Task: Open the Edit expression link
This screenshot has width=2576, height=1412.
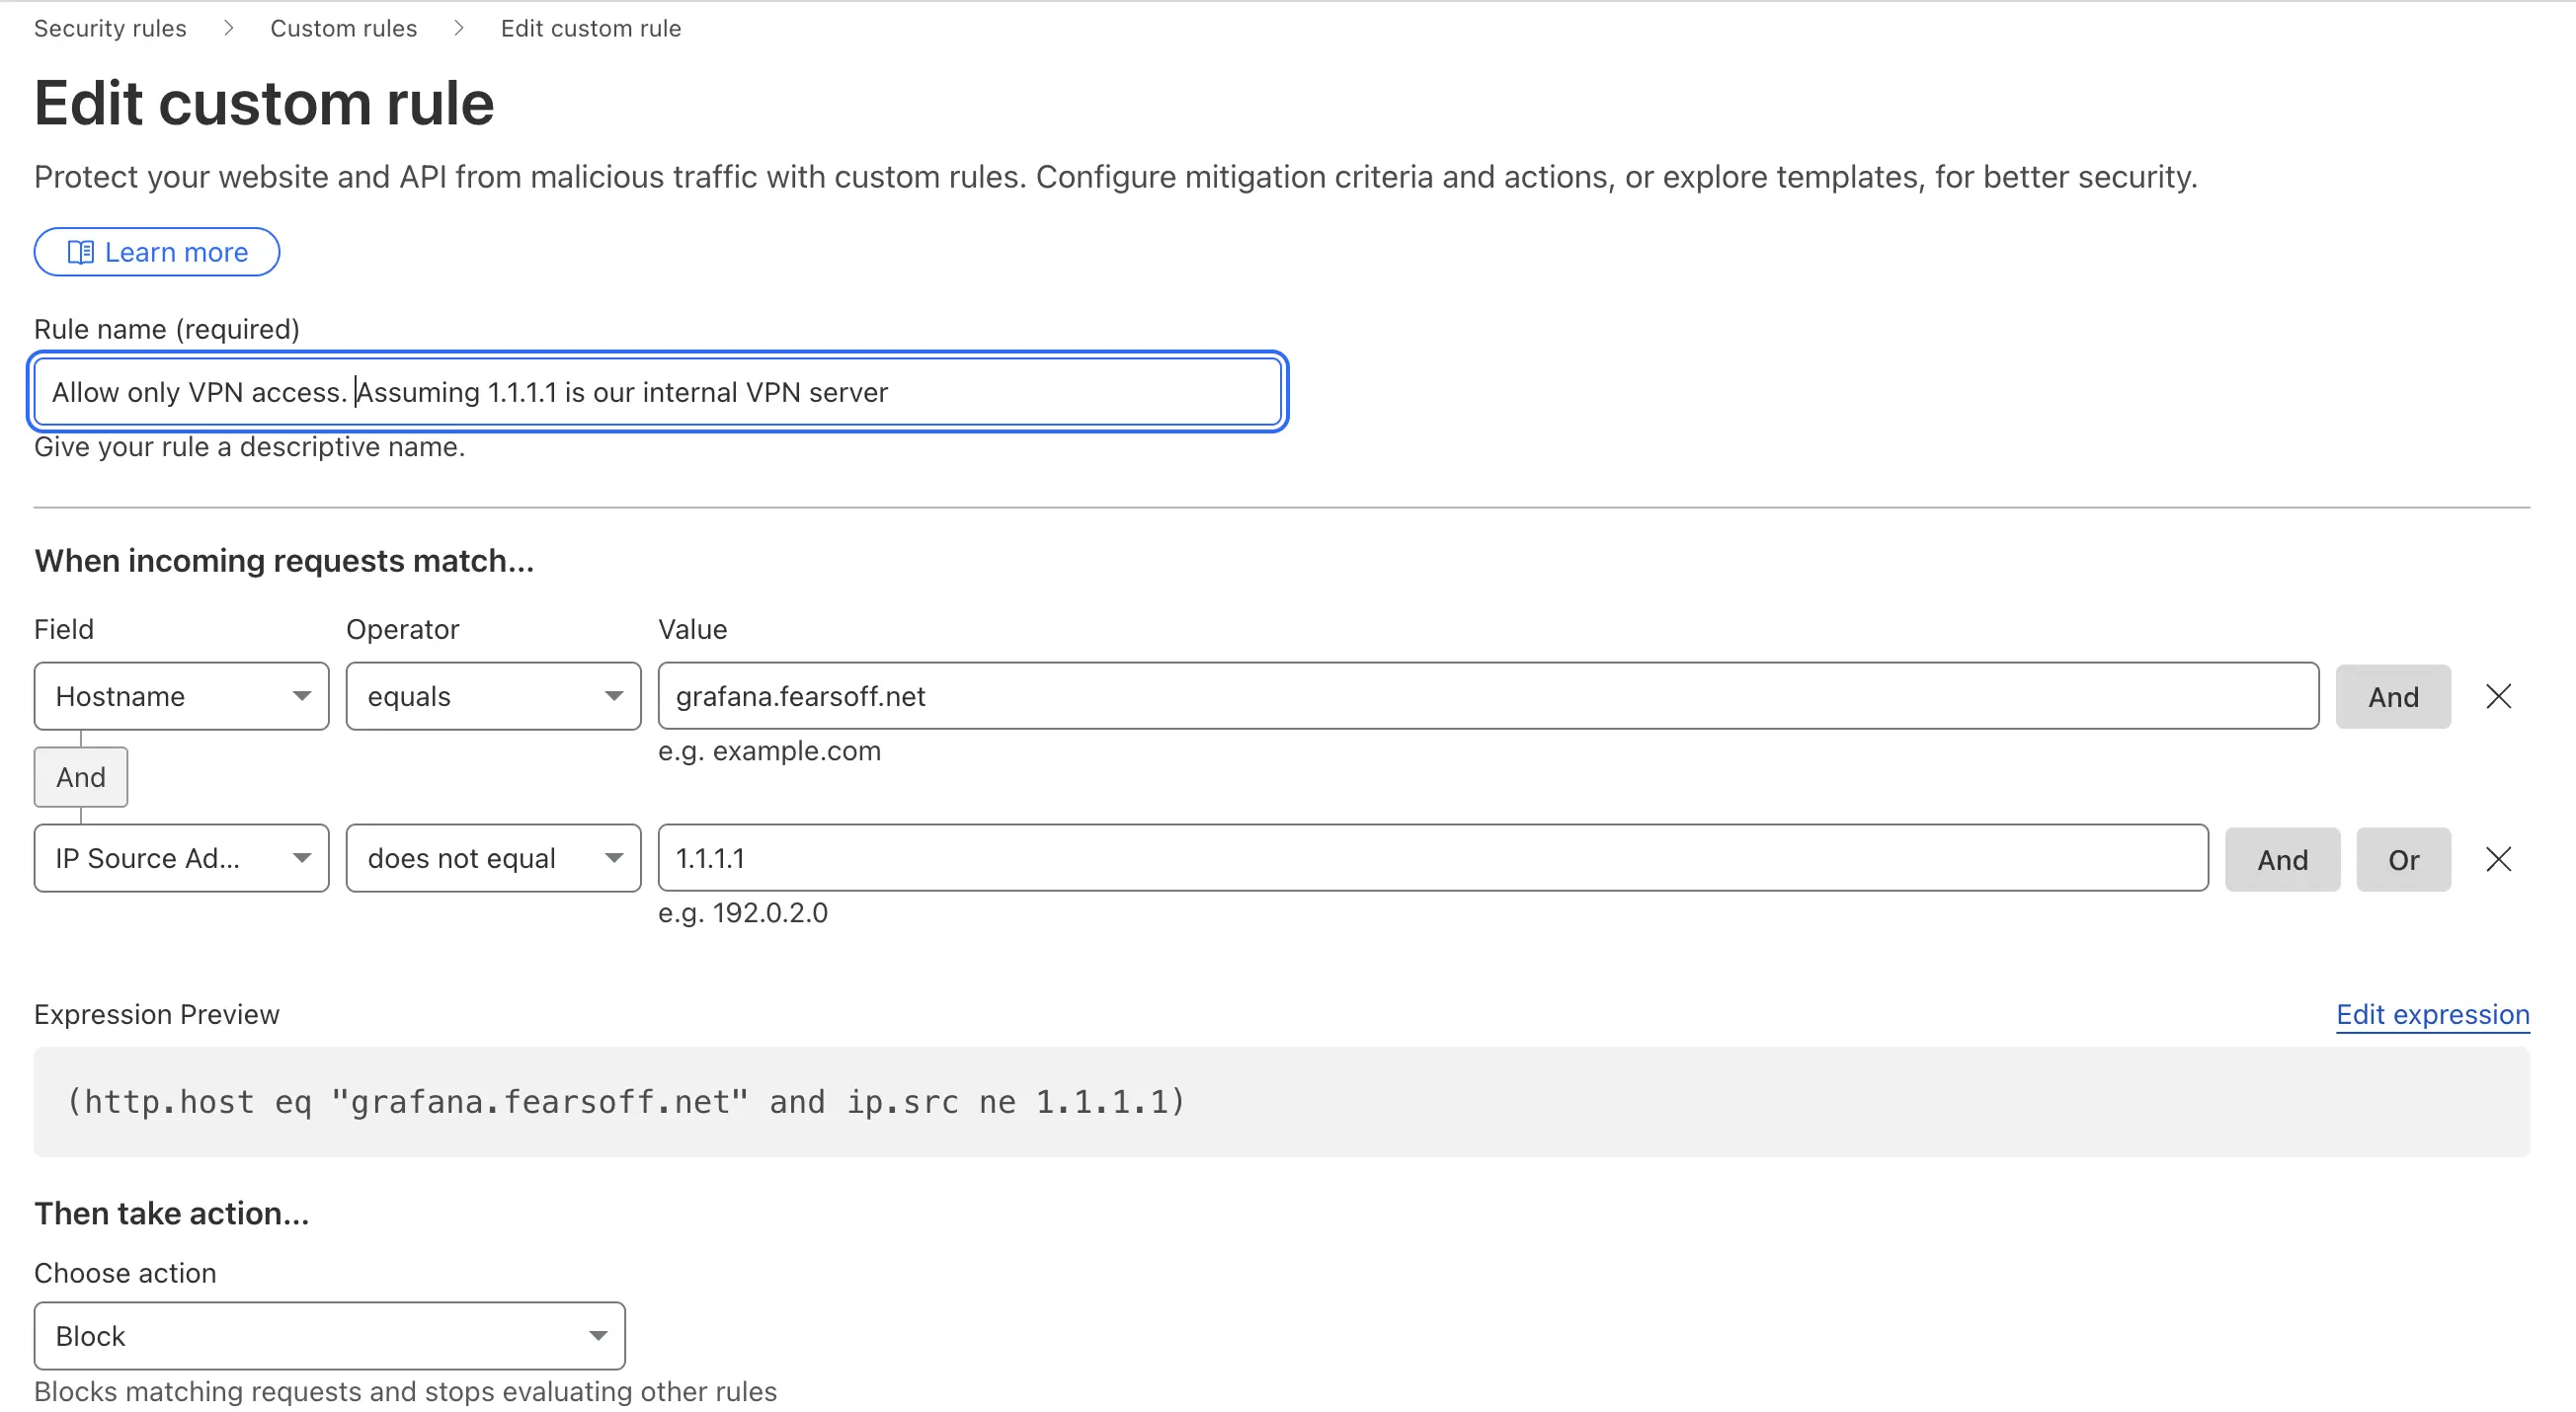Action: click(x=2431, y=1014)
